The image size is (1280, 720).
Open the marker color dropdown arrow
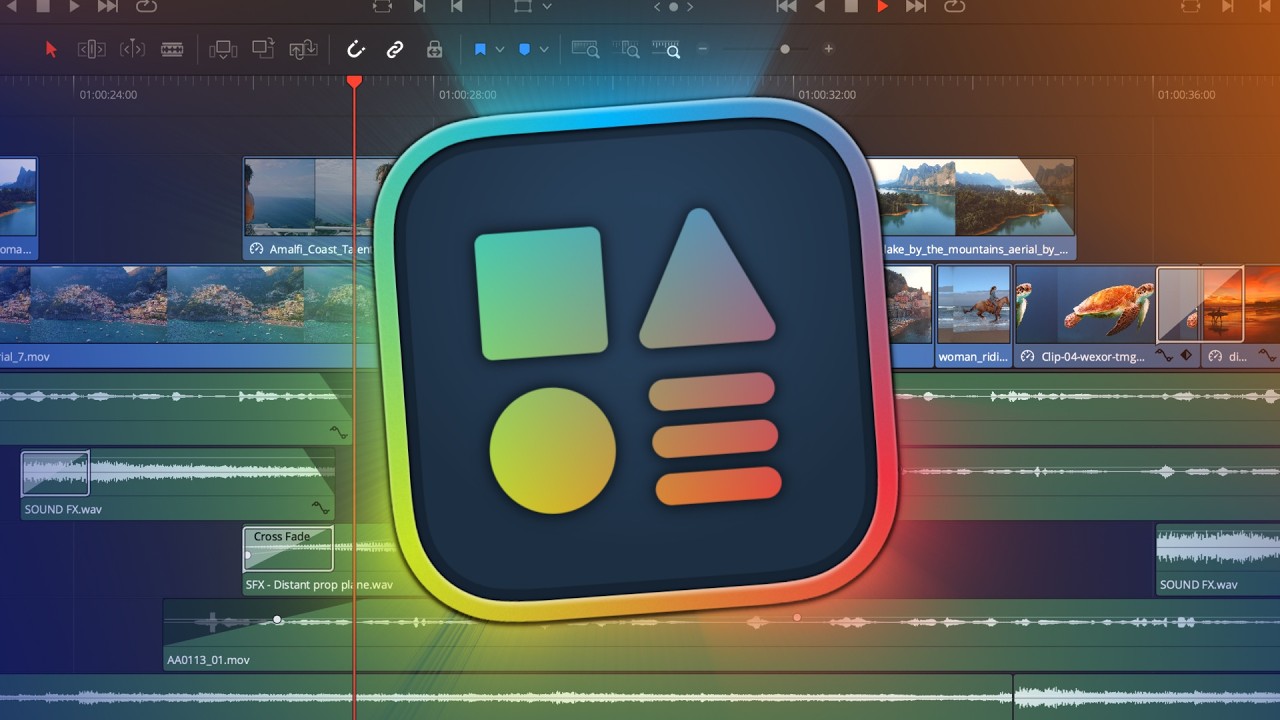(x=544, y=49)
